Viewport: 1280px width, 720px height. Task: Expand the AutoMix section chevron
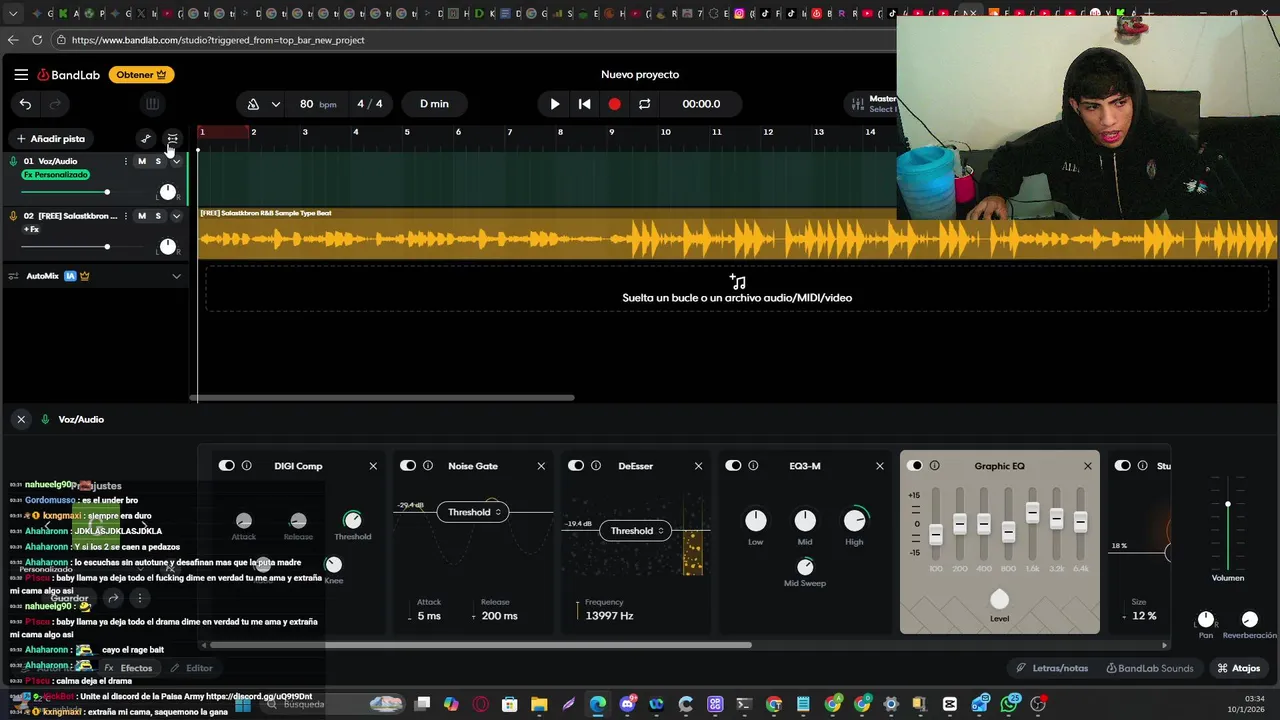[x=177, y=276]
